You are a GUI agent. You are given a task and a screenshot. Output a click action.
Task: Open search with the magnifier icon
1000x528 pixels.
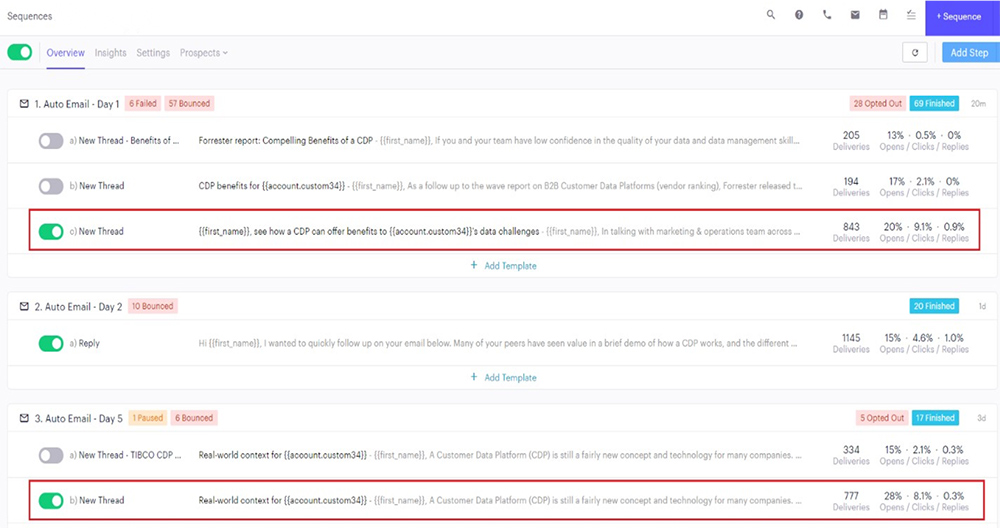[770, 15]
